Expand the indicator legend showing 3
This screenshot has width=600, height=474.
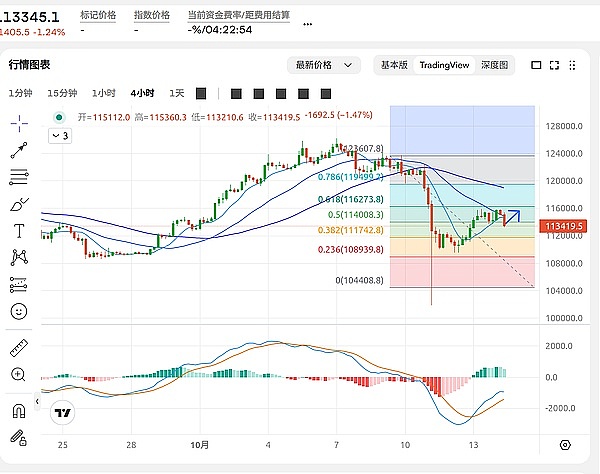(x=60, y=135)
